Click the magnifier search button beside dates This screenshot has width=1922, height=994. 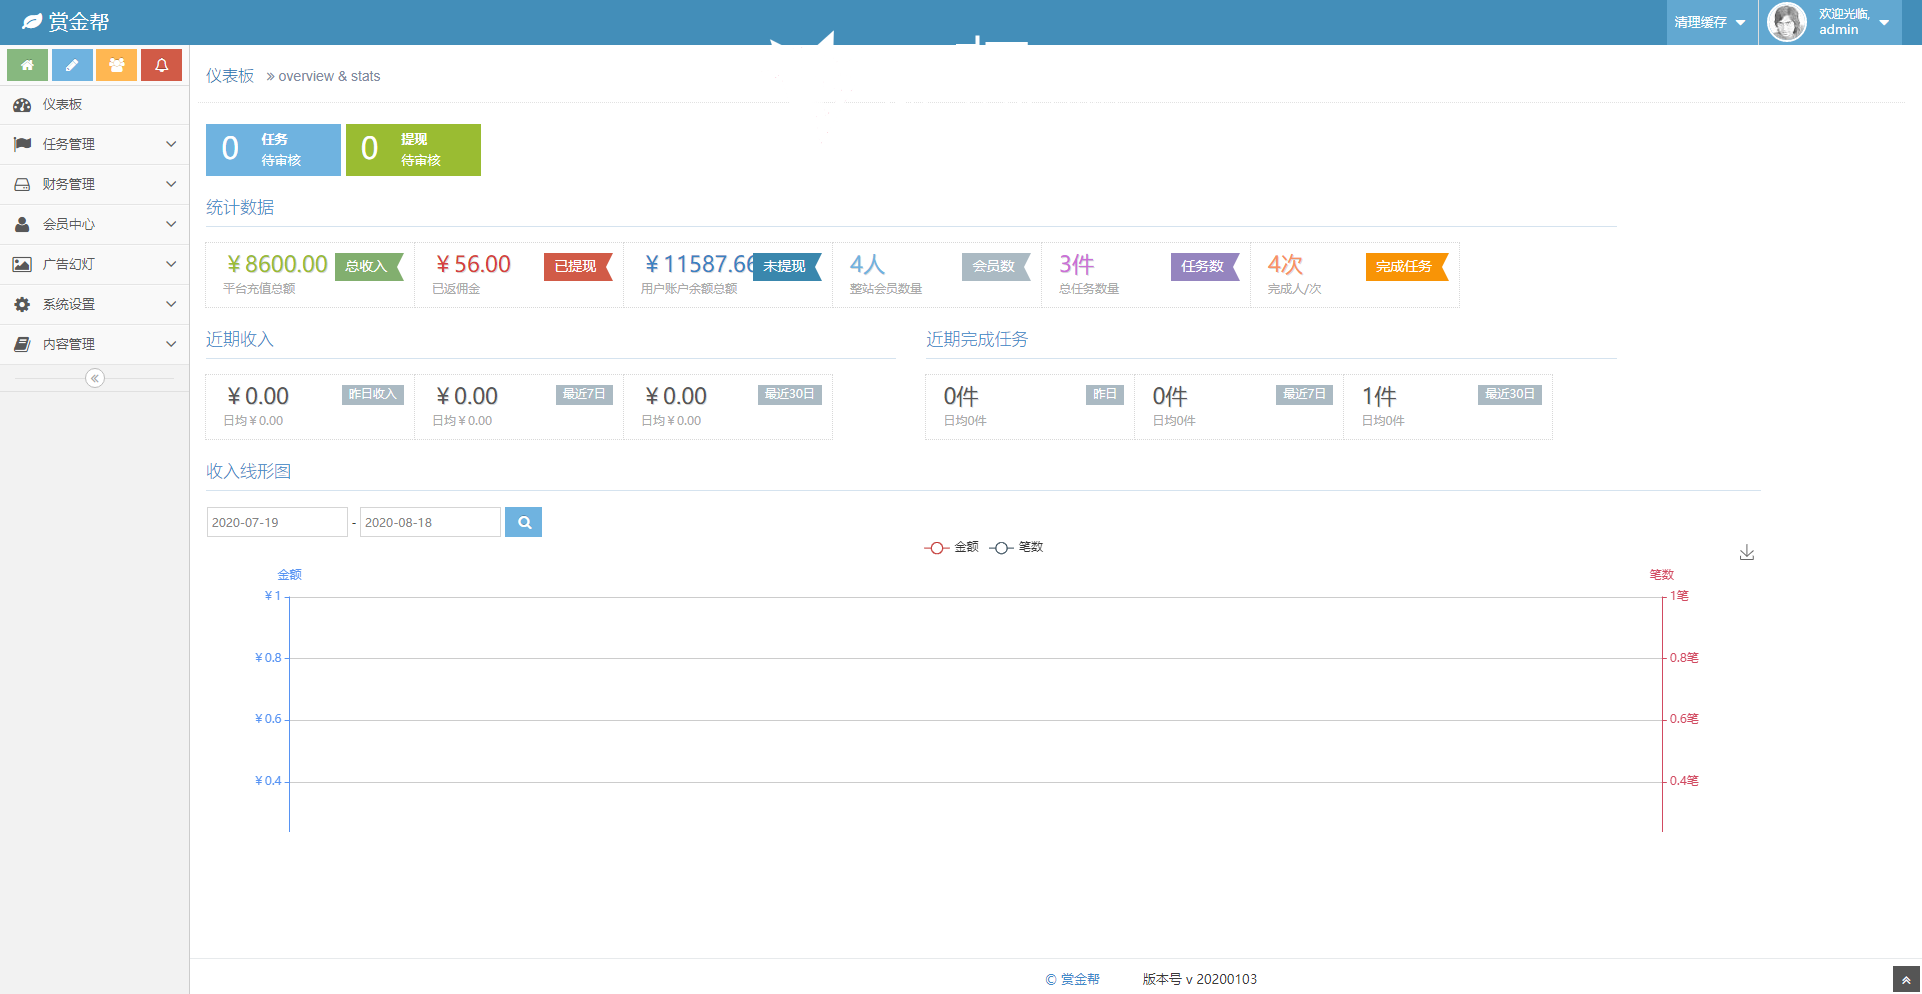pyautogui.click(x=523, y=522)
